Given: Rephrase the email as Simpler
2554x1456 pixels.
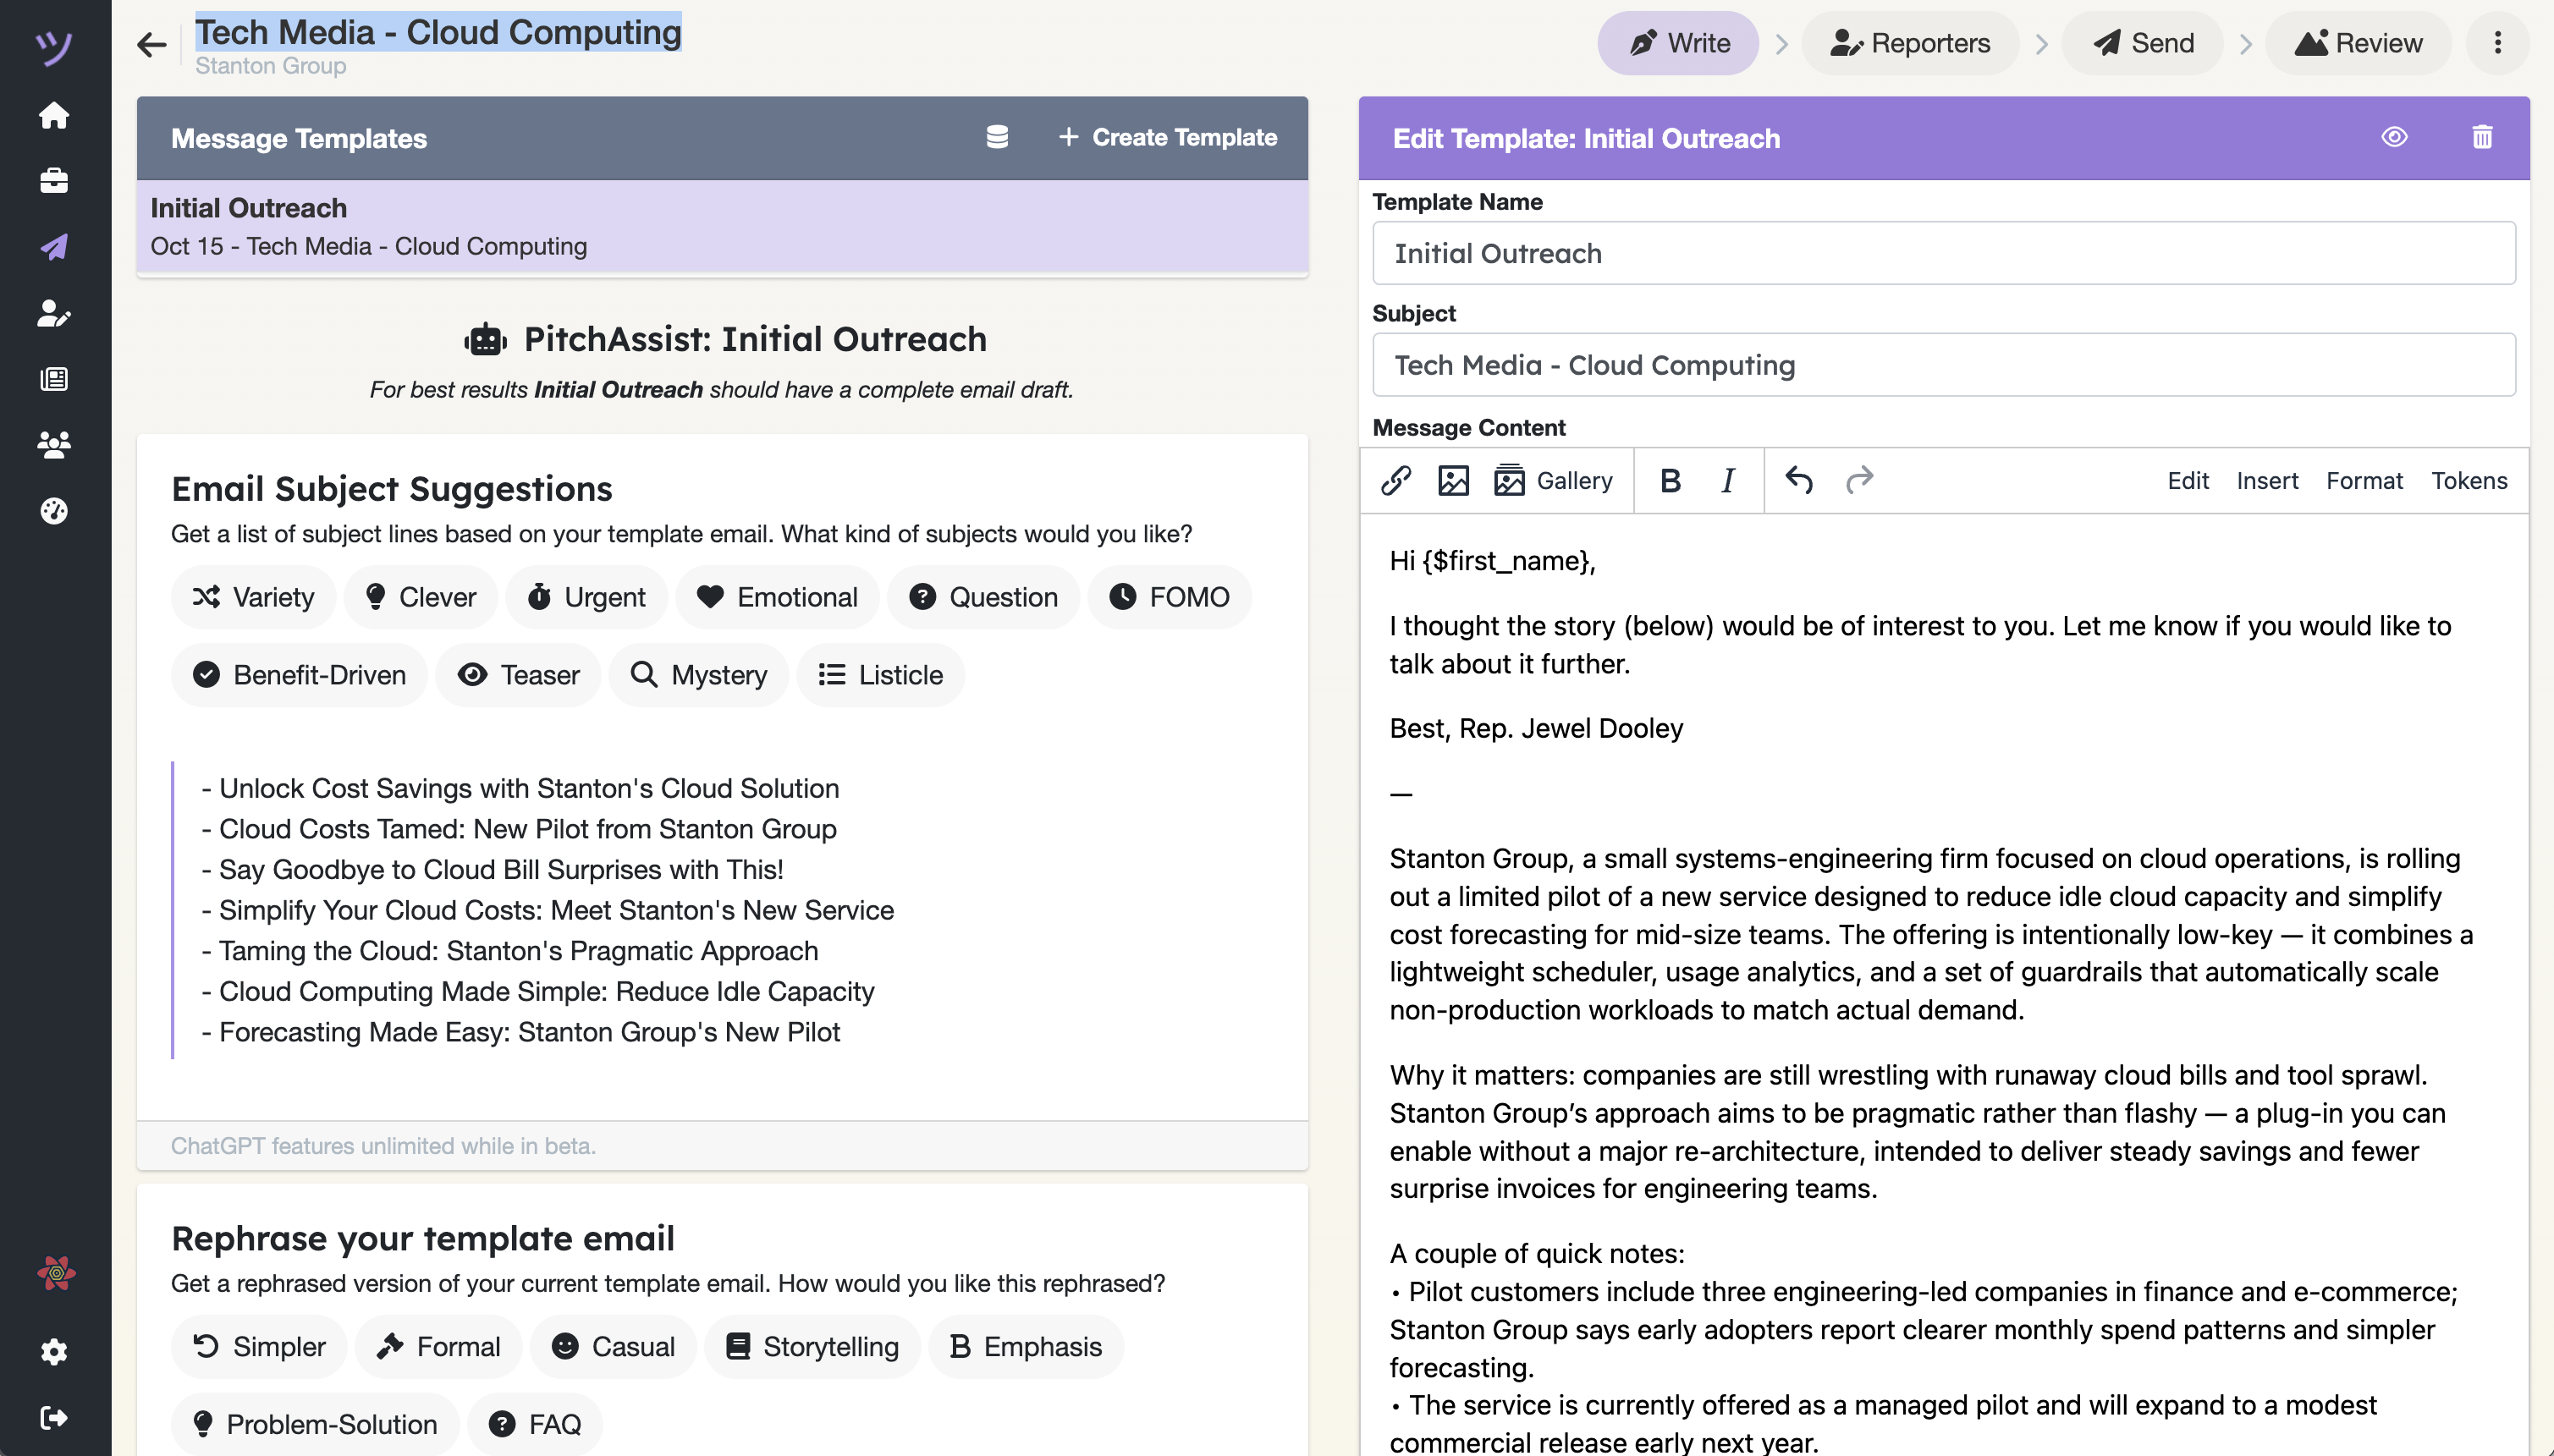Looking at the screenshot, I should [259, 1347].
